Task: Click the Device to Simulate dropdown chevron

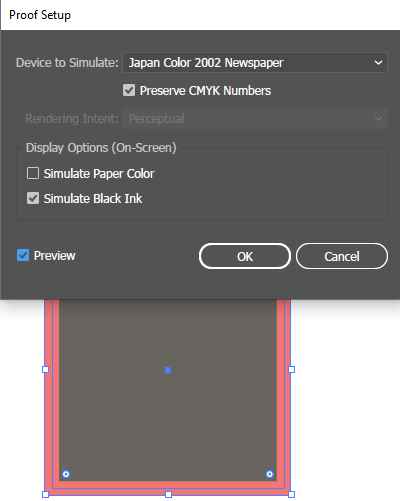Action: [x=378, y=63]
